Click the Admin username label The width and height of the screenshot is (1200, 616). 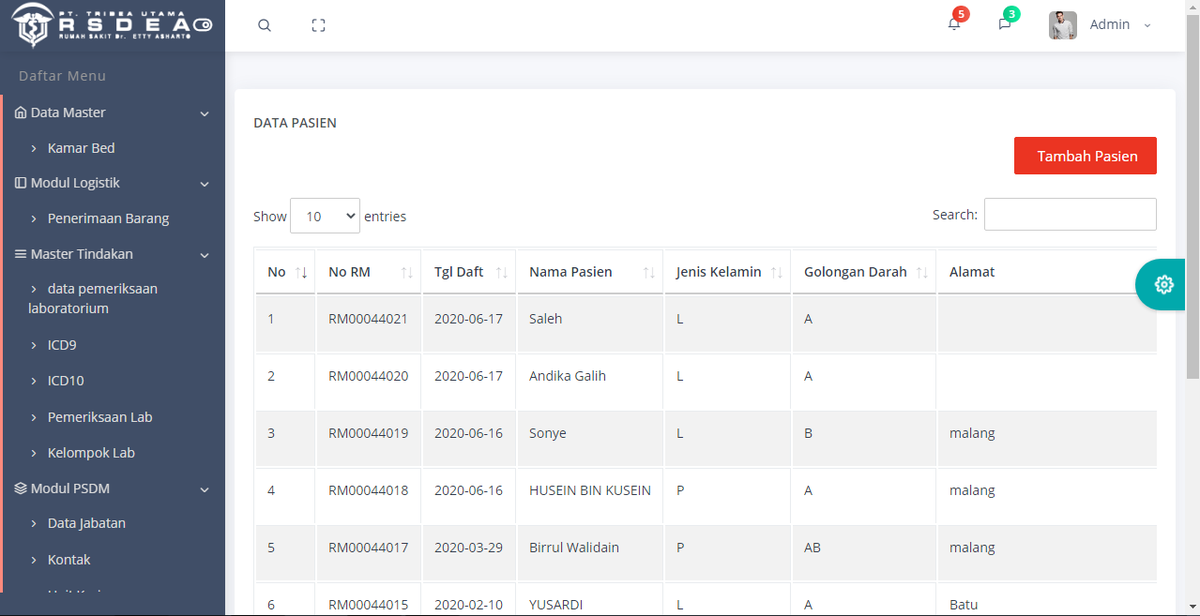1110,25
